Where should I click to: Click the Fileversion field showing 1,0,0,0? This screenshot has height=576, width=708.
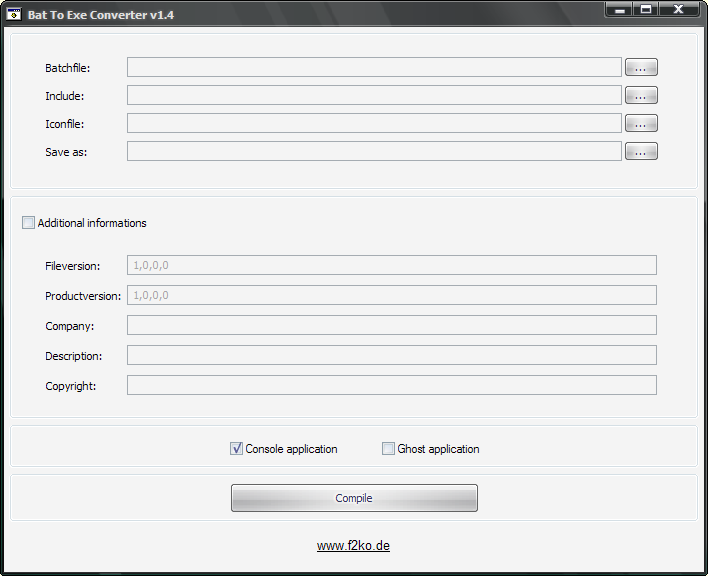[392, 265]
